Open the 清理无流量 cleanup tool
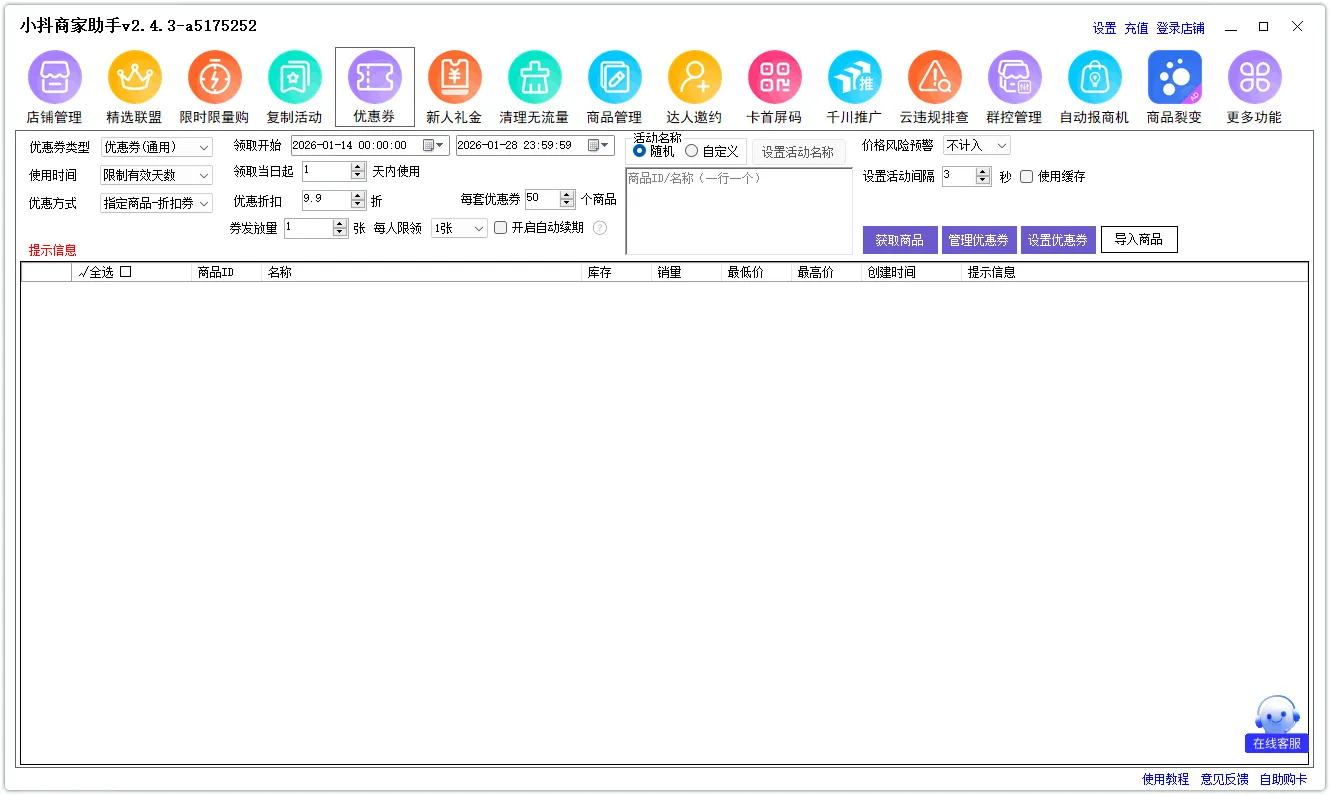The width and height of the screenshot is (1330, 795). [x=534, y=78]
